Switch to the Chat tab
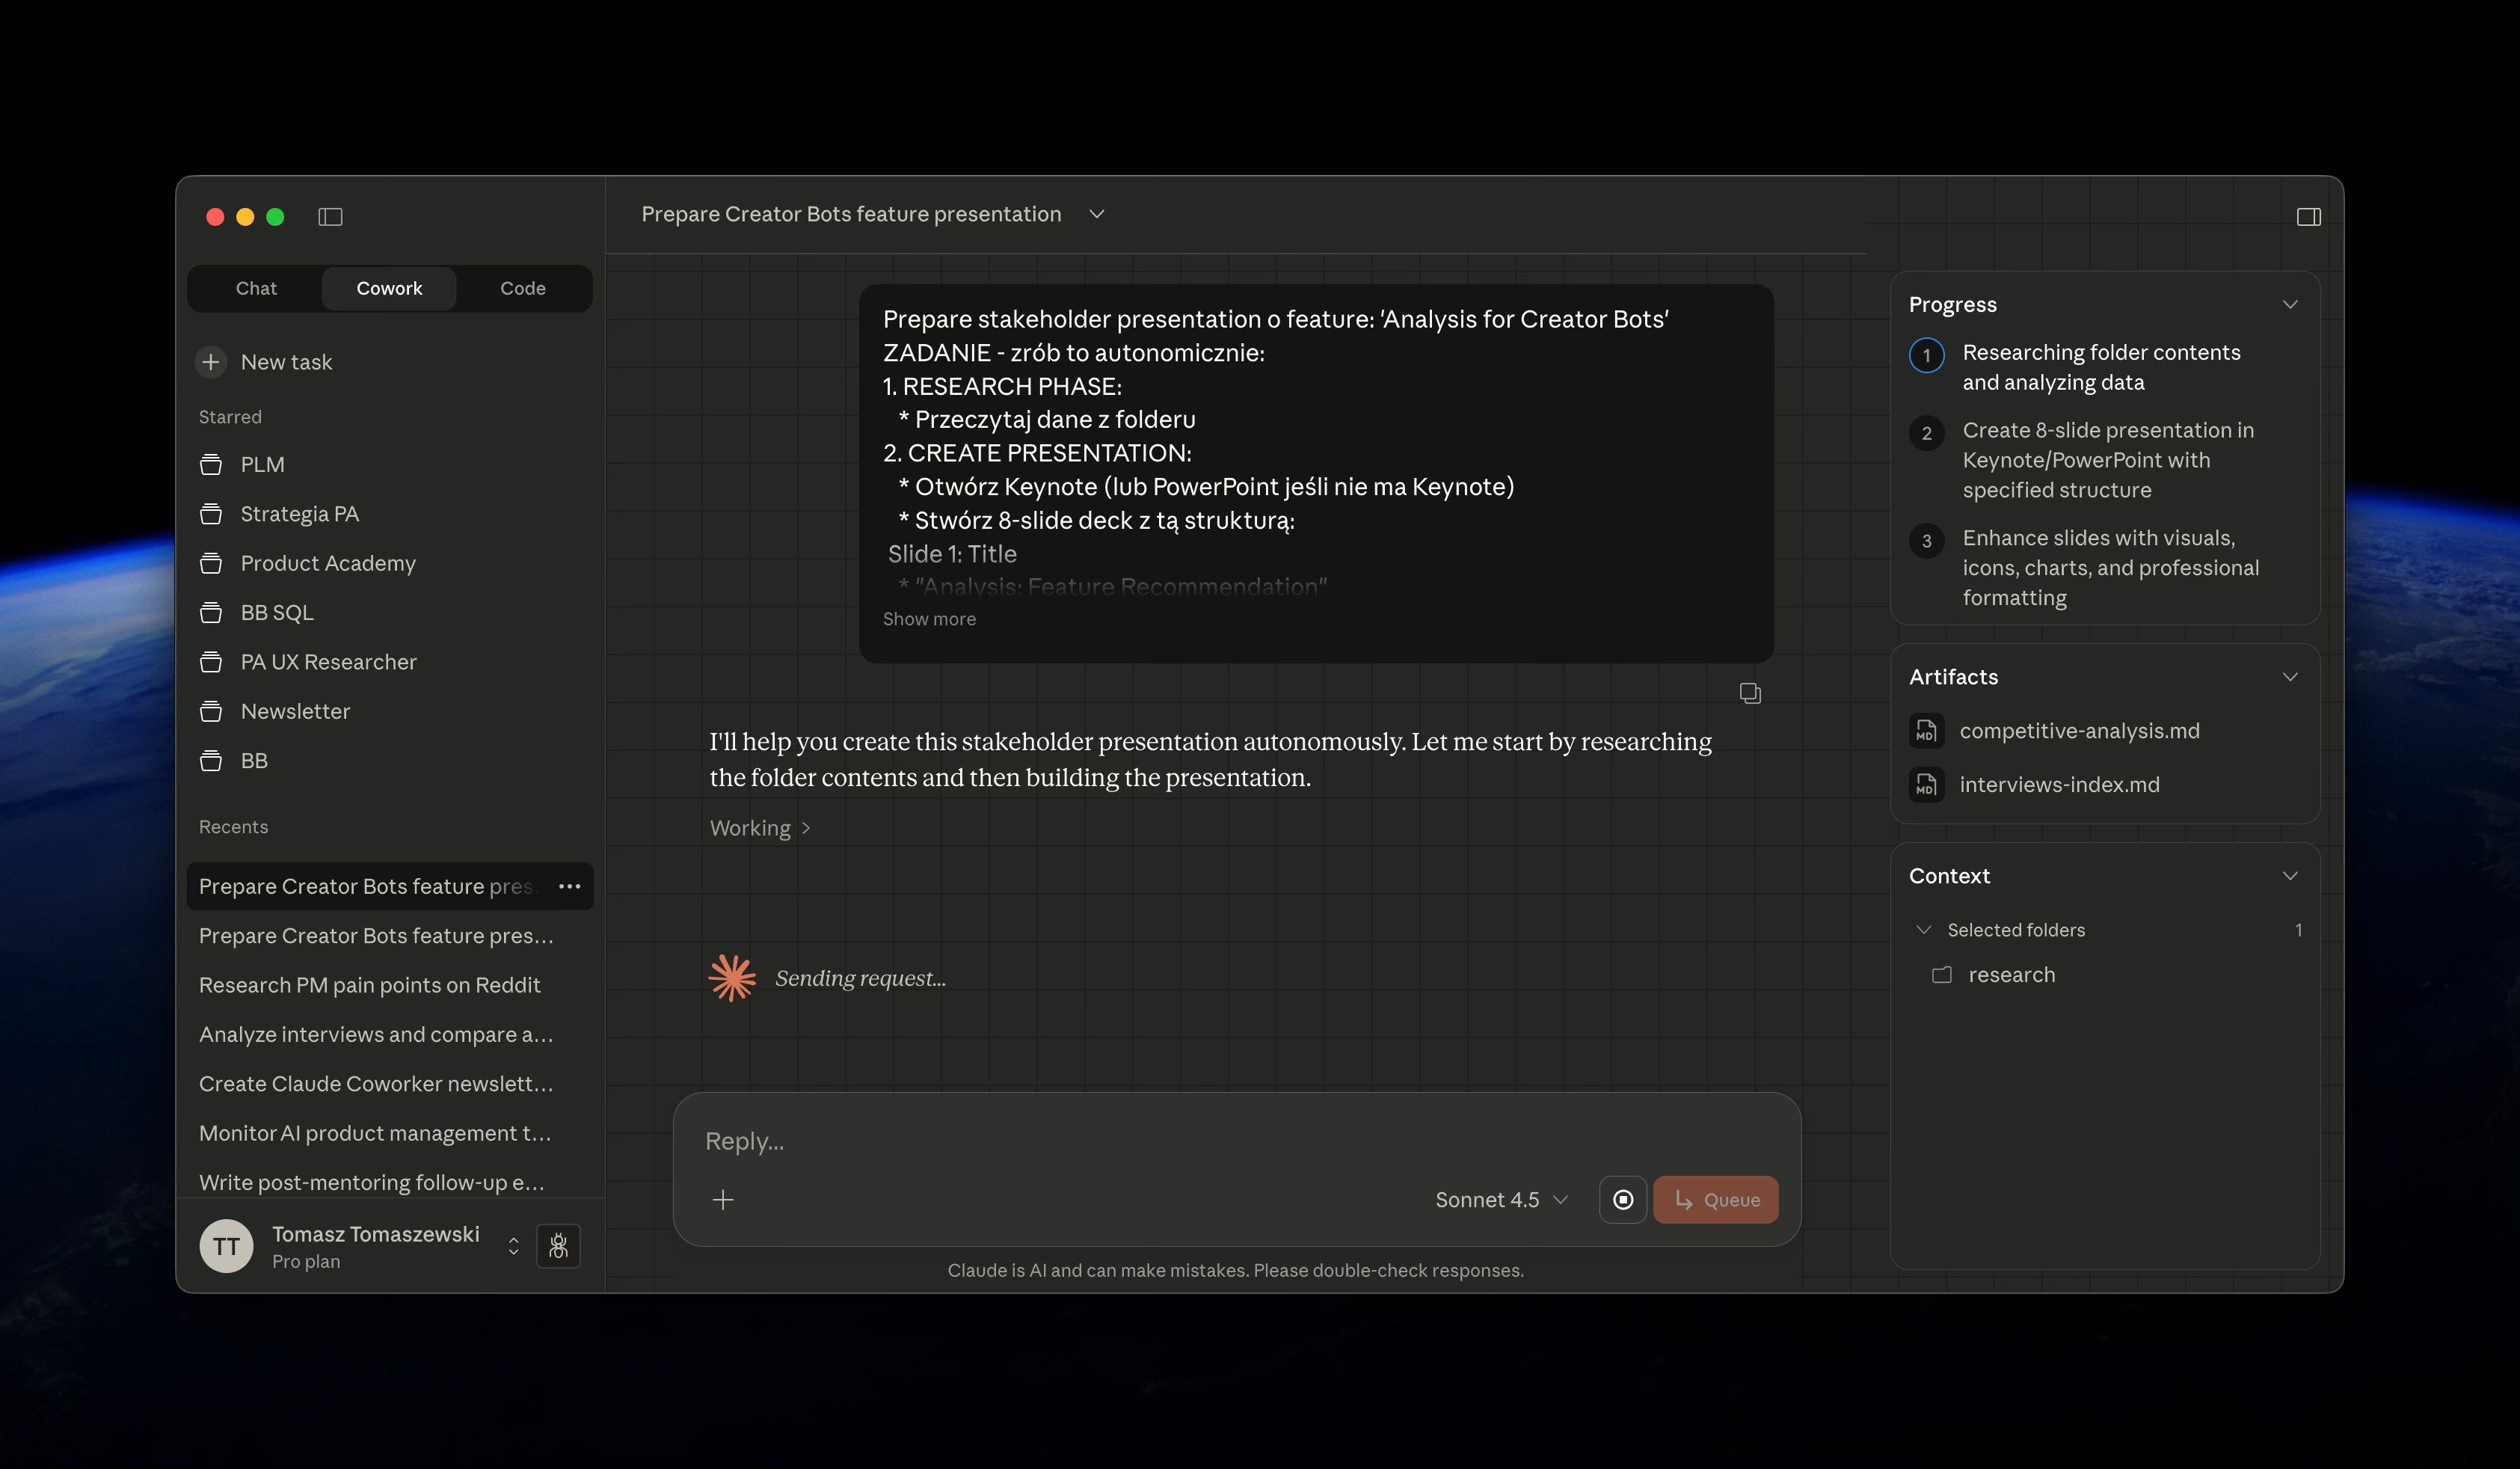 click(256, 288)
